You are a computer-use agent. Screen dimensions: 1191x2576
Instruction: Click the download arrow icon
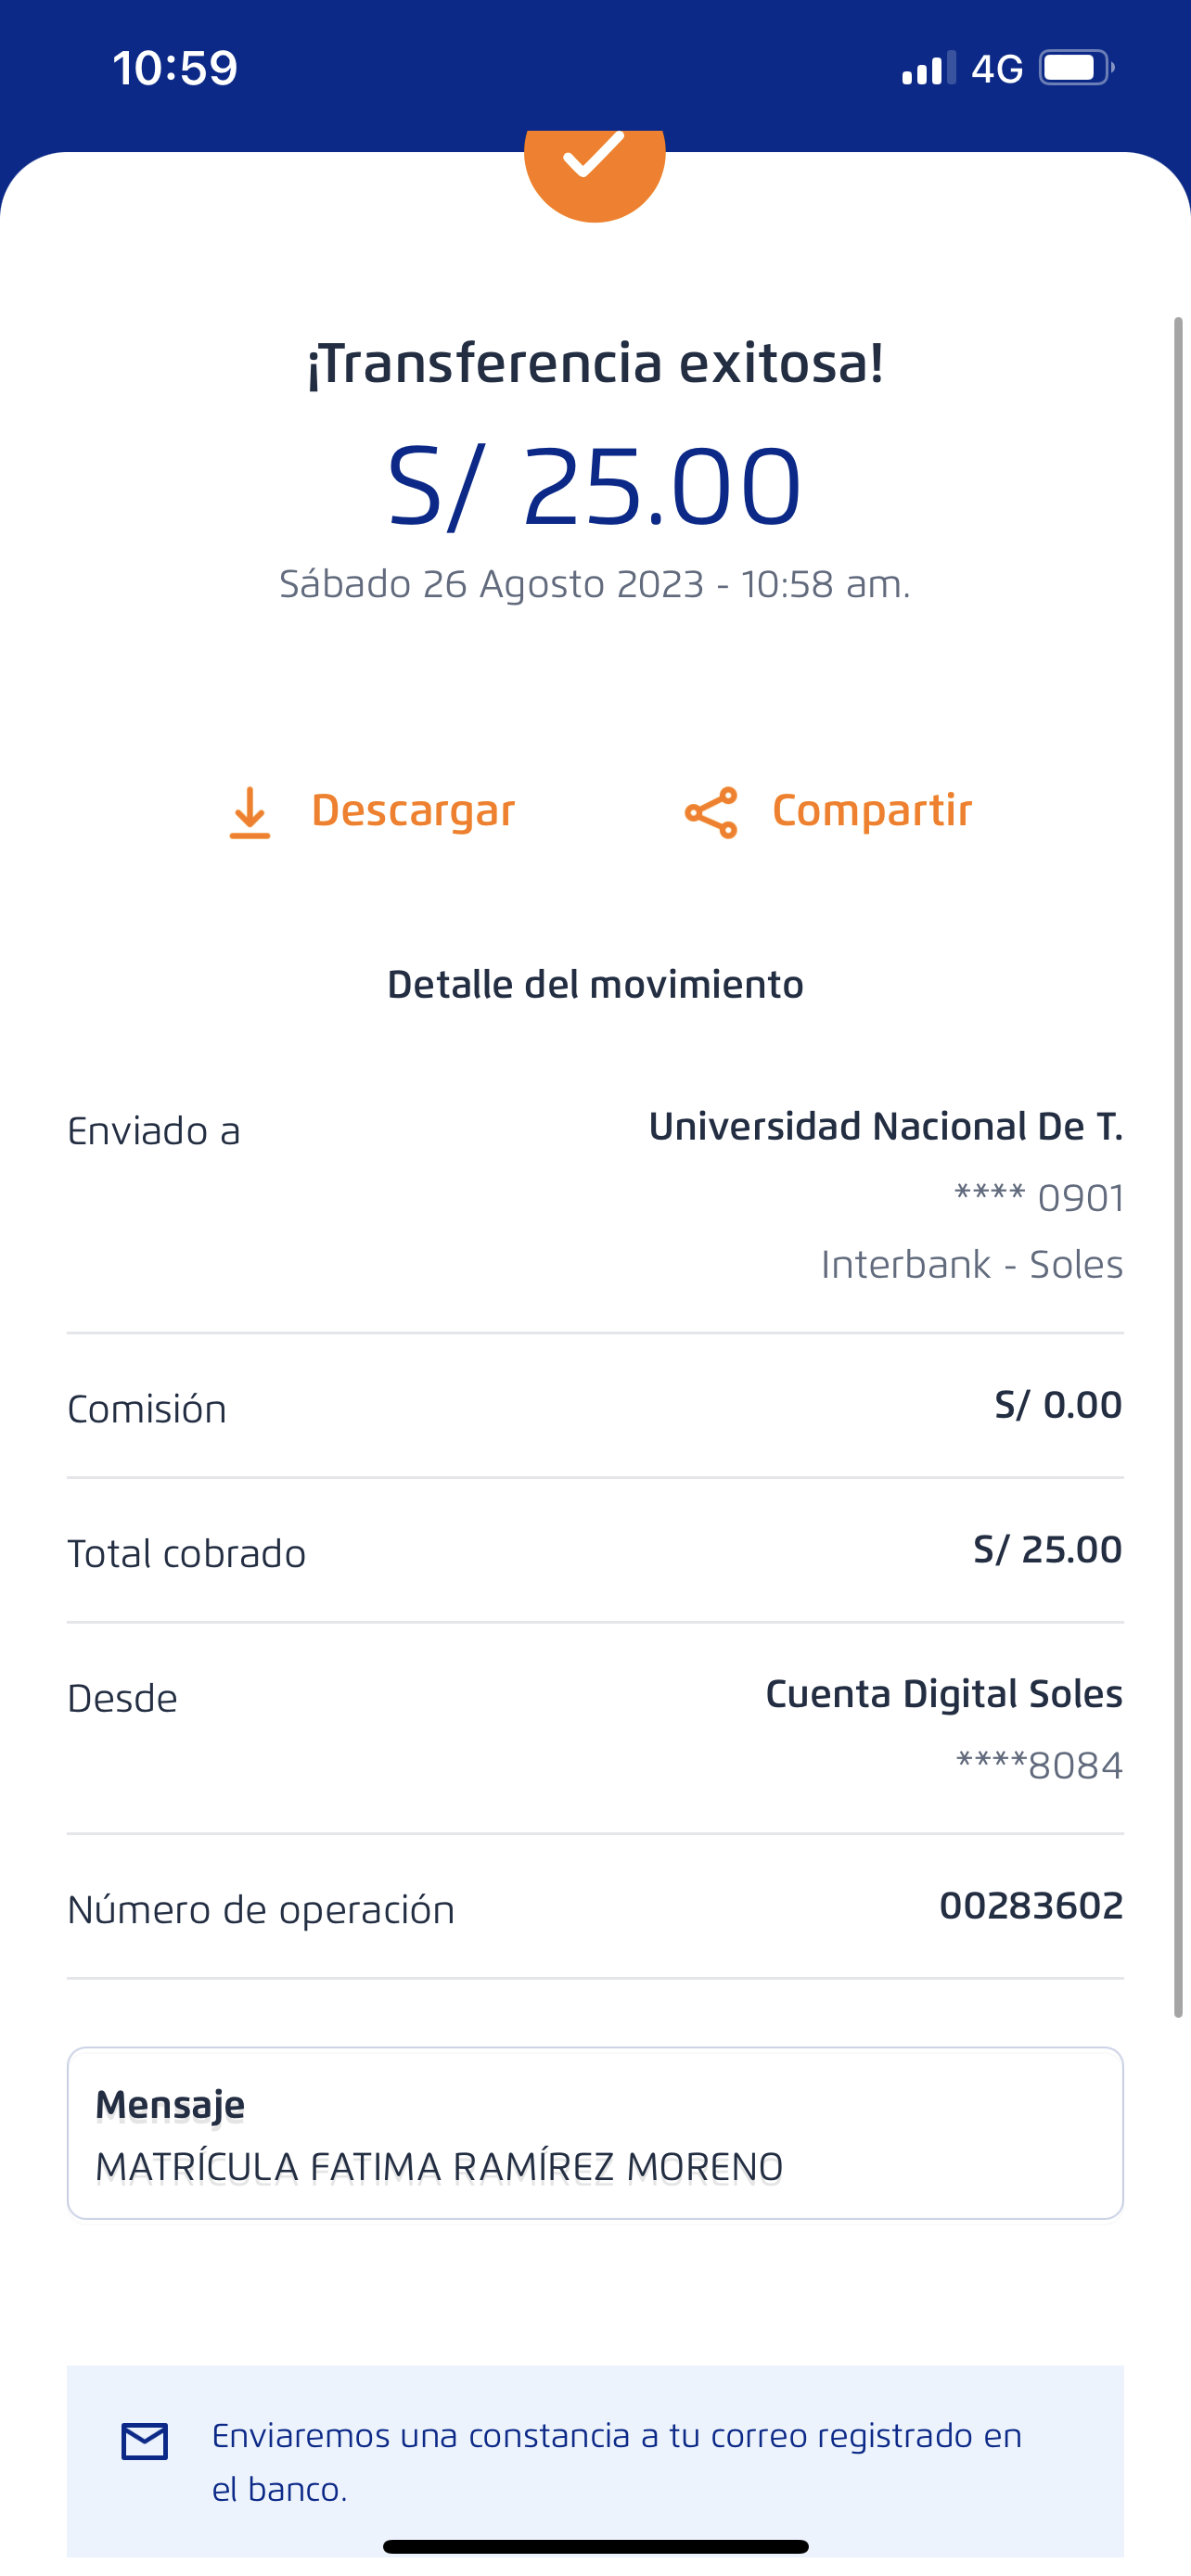(x=250, y=812)
